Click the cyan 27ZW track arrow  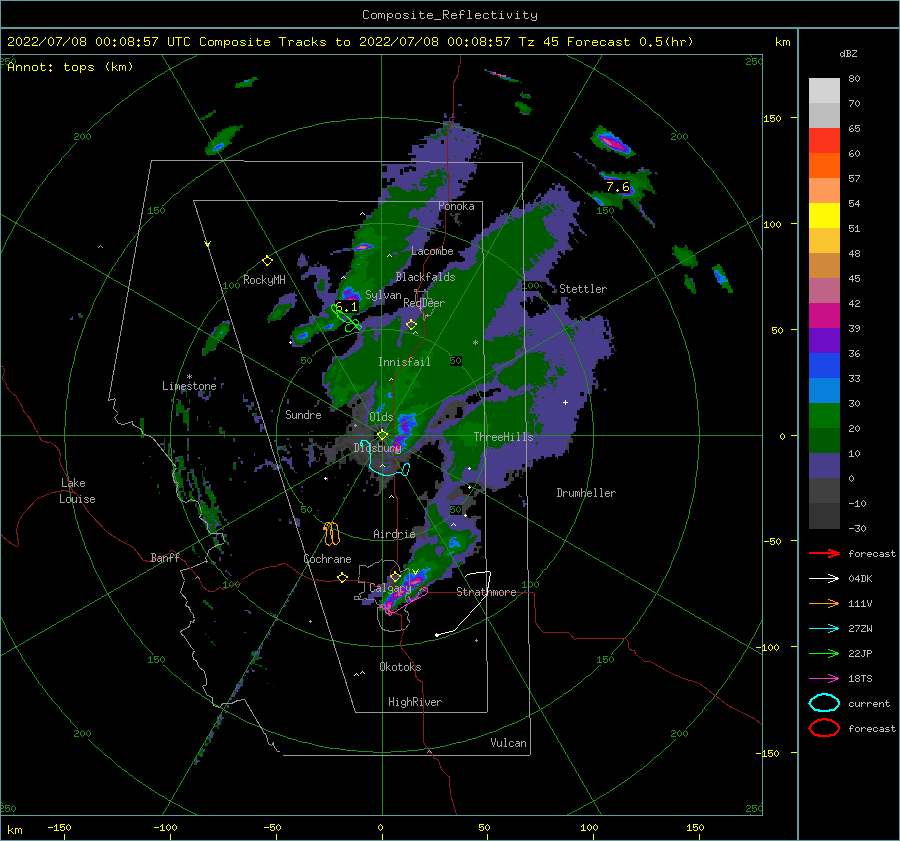tap(824, 629)
